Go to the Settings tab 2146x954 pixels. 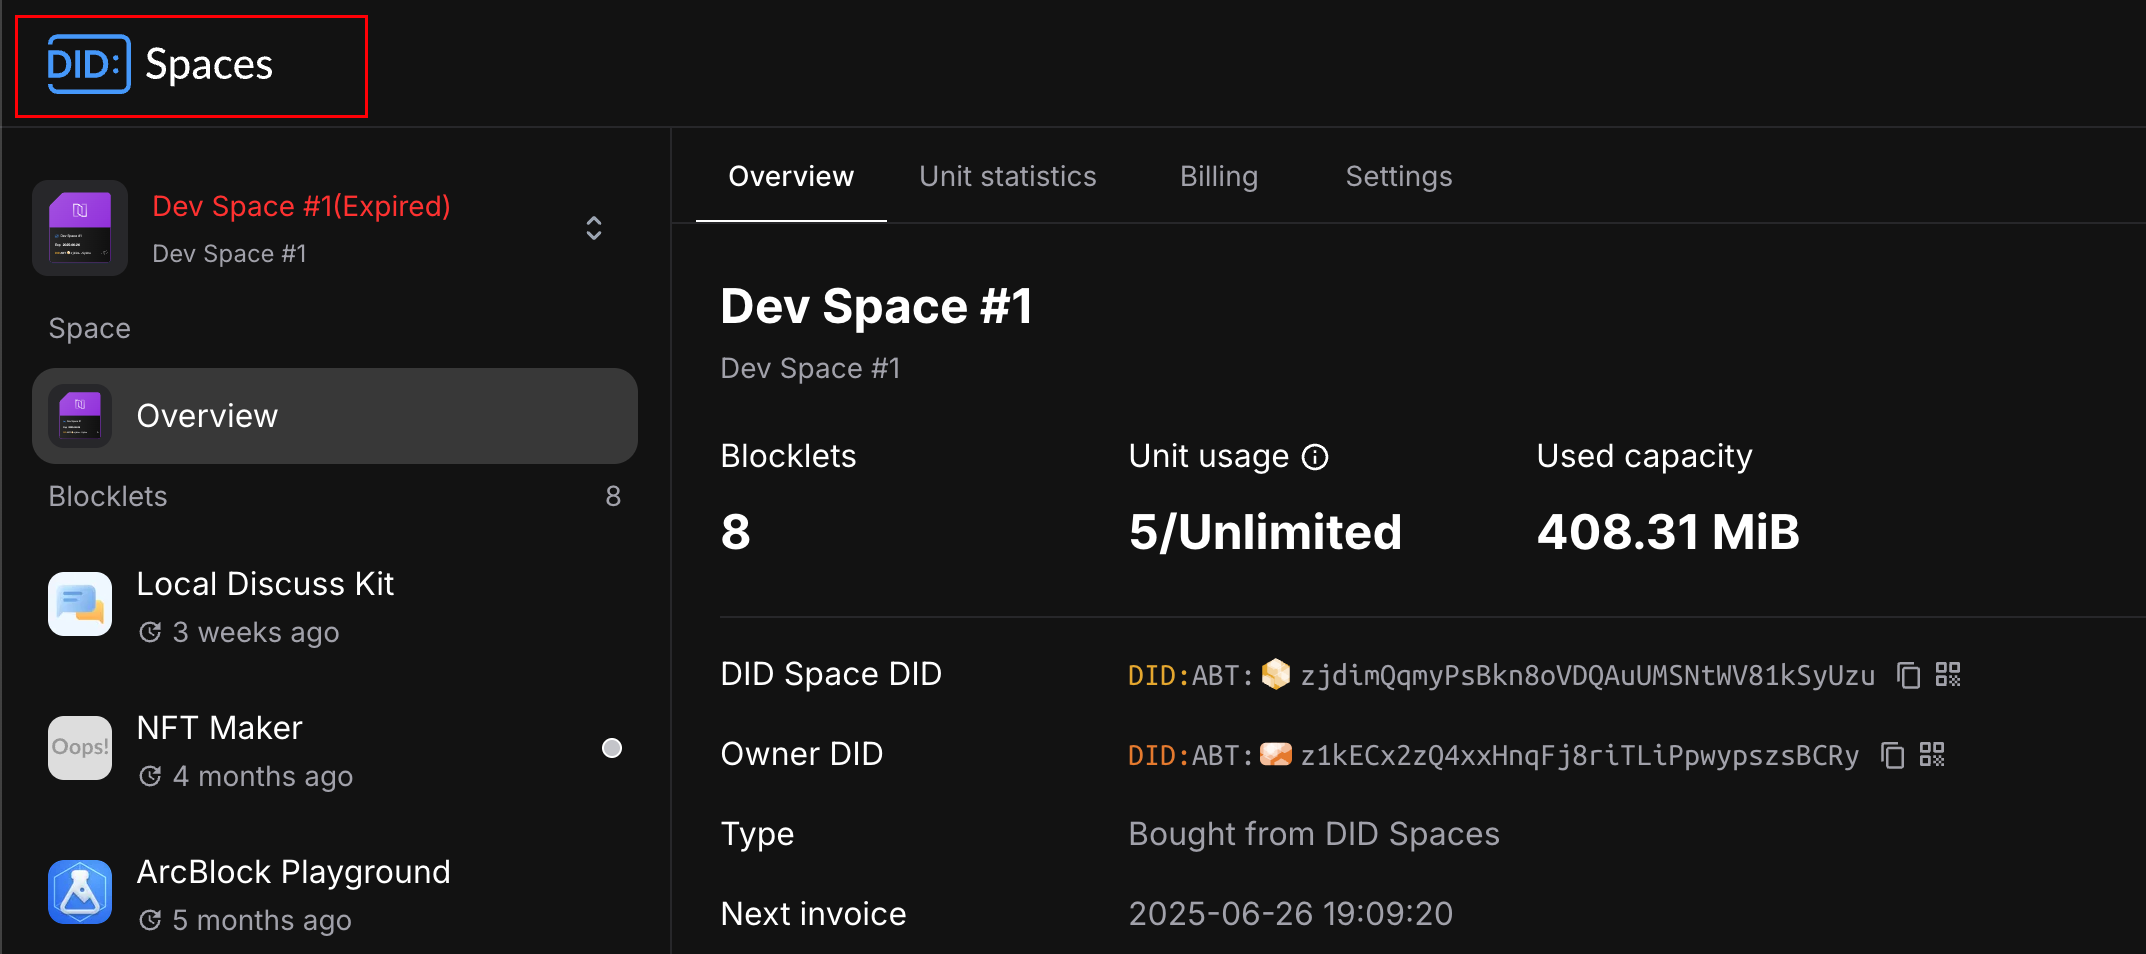[1398, 177]
